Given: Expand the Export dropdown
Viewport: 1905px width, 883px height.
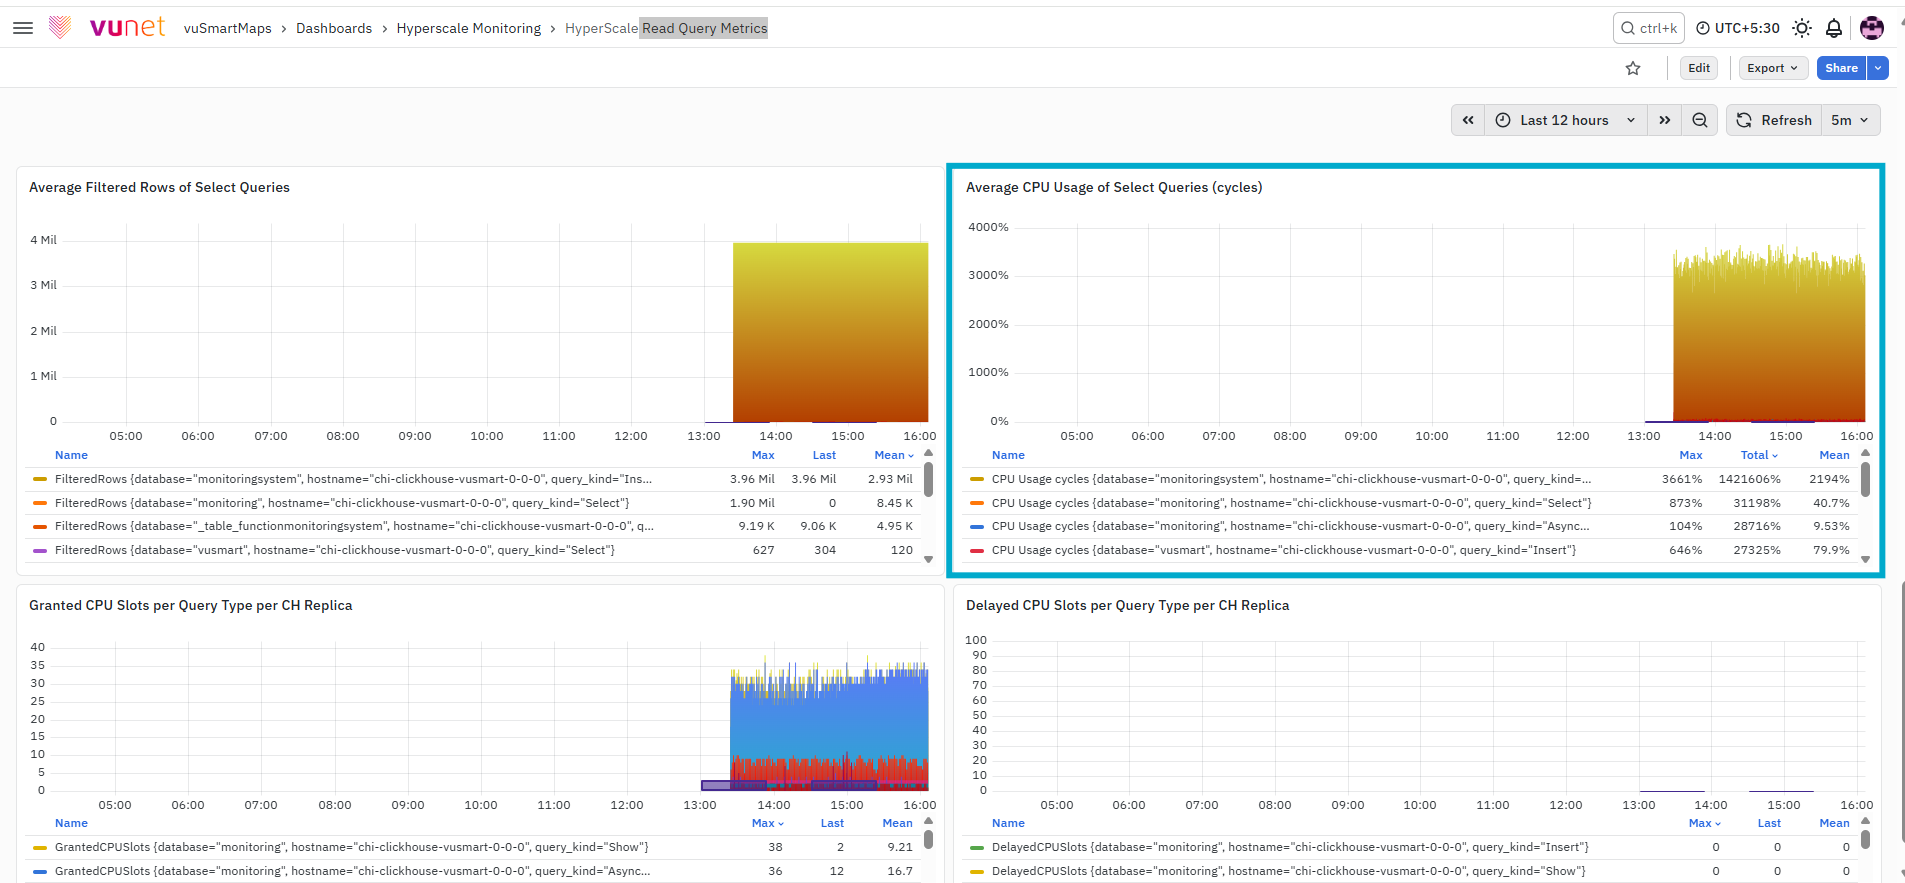Looking at the screenshot, I should (1773, 68).
